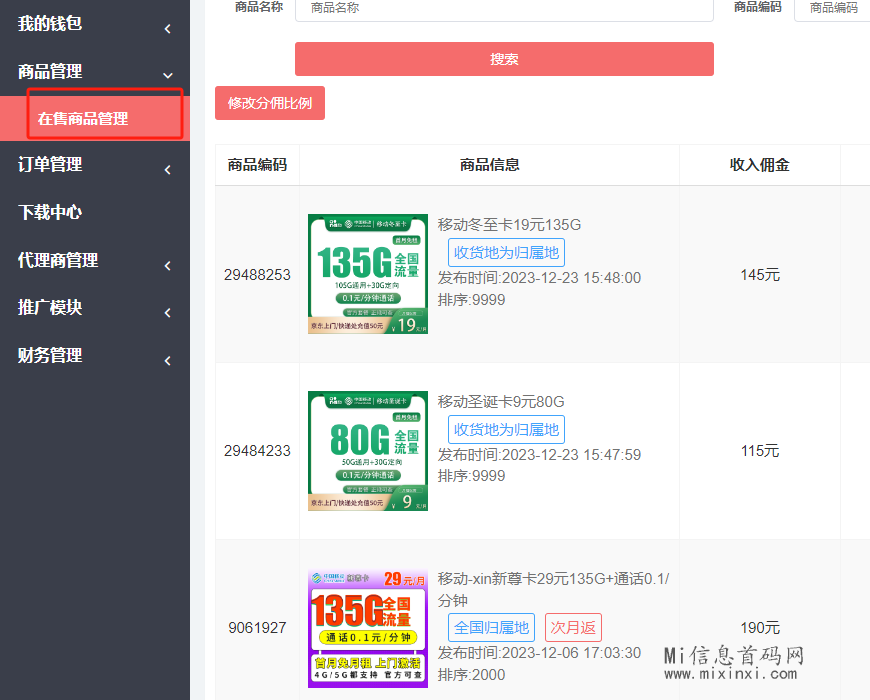The image size is (870, 700).
Task: Select 在售商品管理 submenu item
Action: (83, 118)
